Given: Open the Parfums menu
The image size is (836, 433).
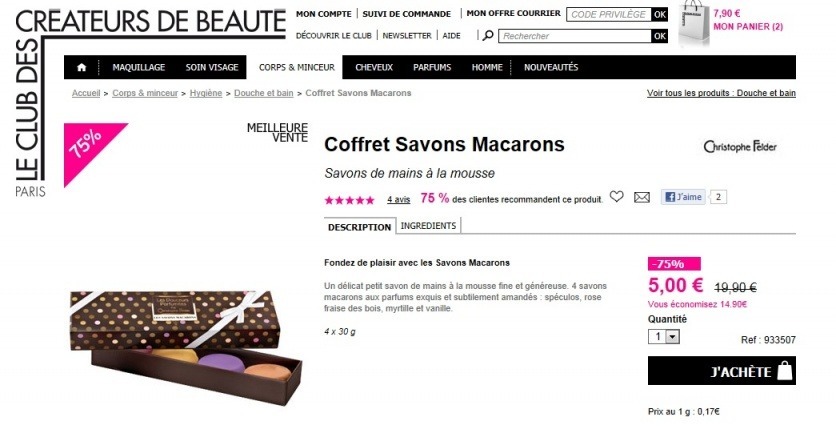Looking at the screenshot, I should coord(432,67).
